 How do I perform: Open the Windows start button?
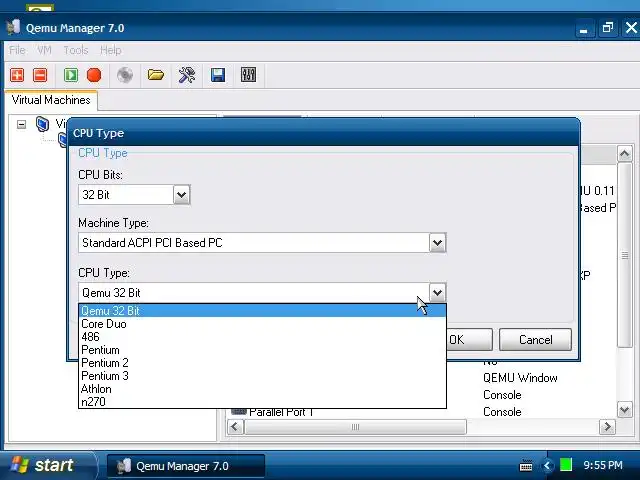click(47, 465)
